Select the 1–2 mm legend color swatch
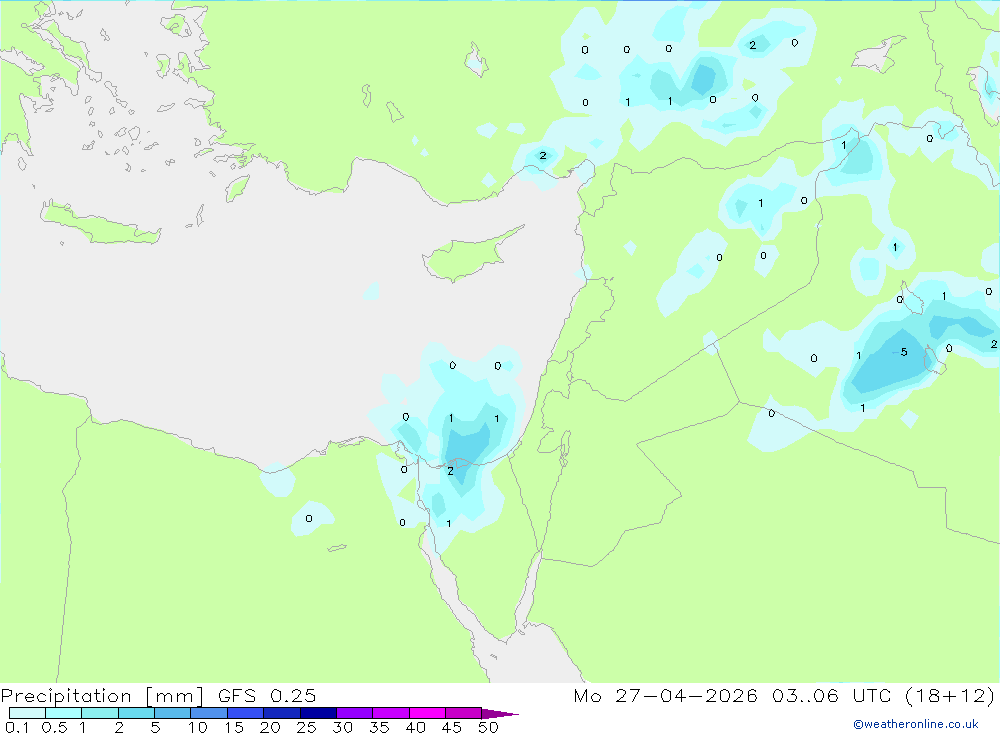 [x=100, y=713]
